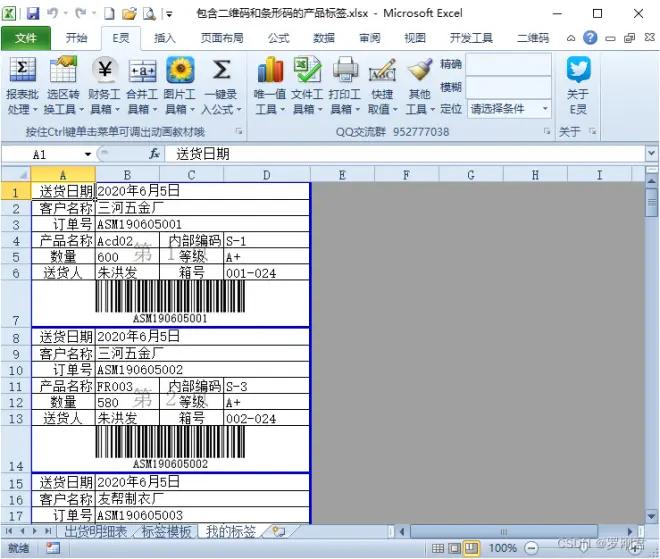The height and width of the screenshot is (559, 660).
Task: Go to the first sheet navigation arrow
Action: [x=9, y=532]
